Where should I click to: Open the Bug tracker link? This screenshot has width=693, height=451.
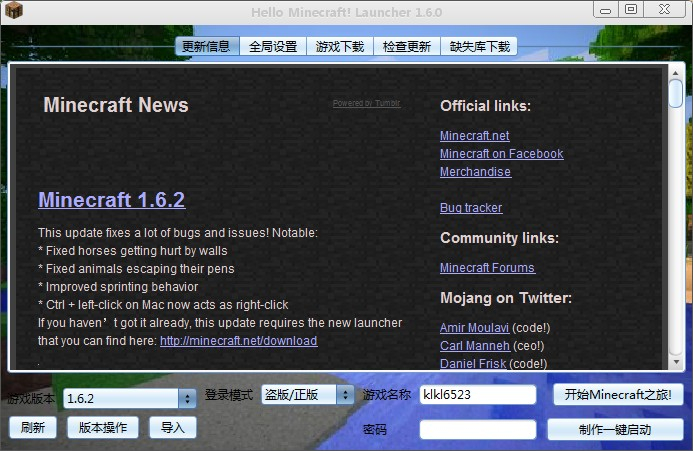tap(471, 207)
